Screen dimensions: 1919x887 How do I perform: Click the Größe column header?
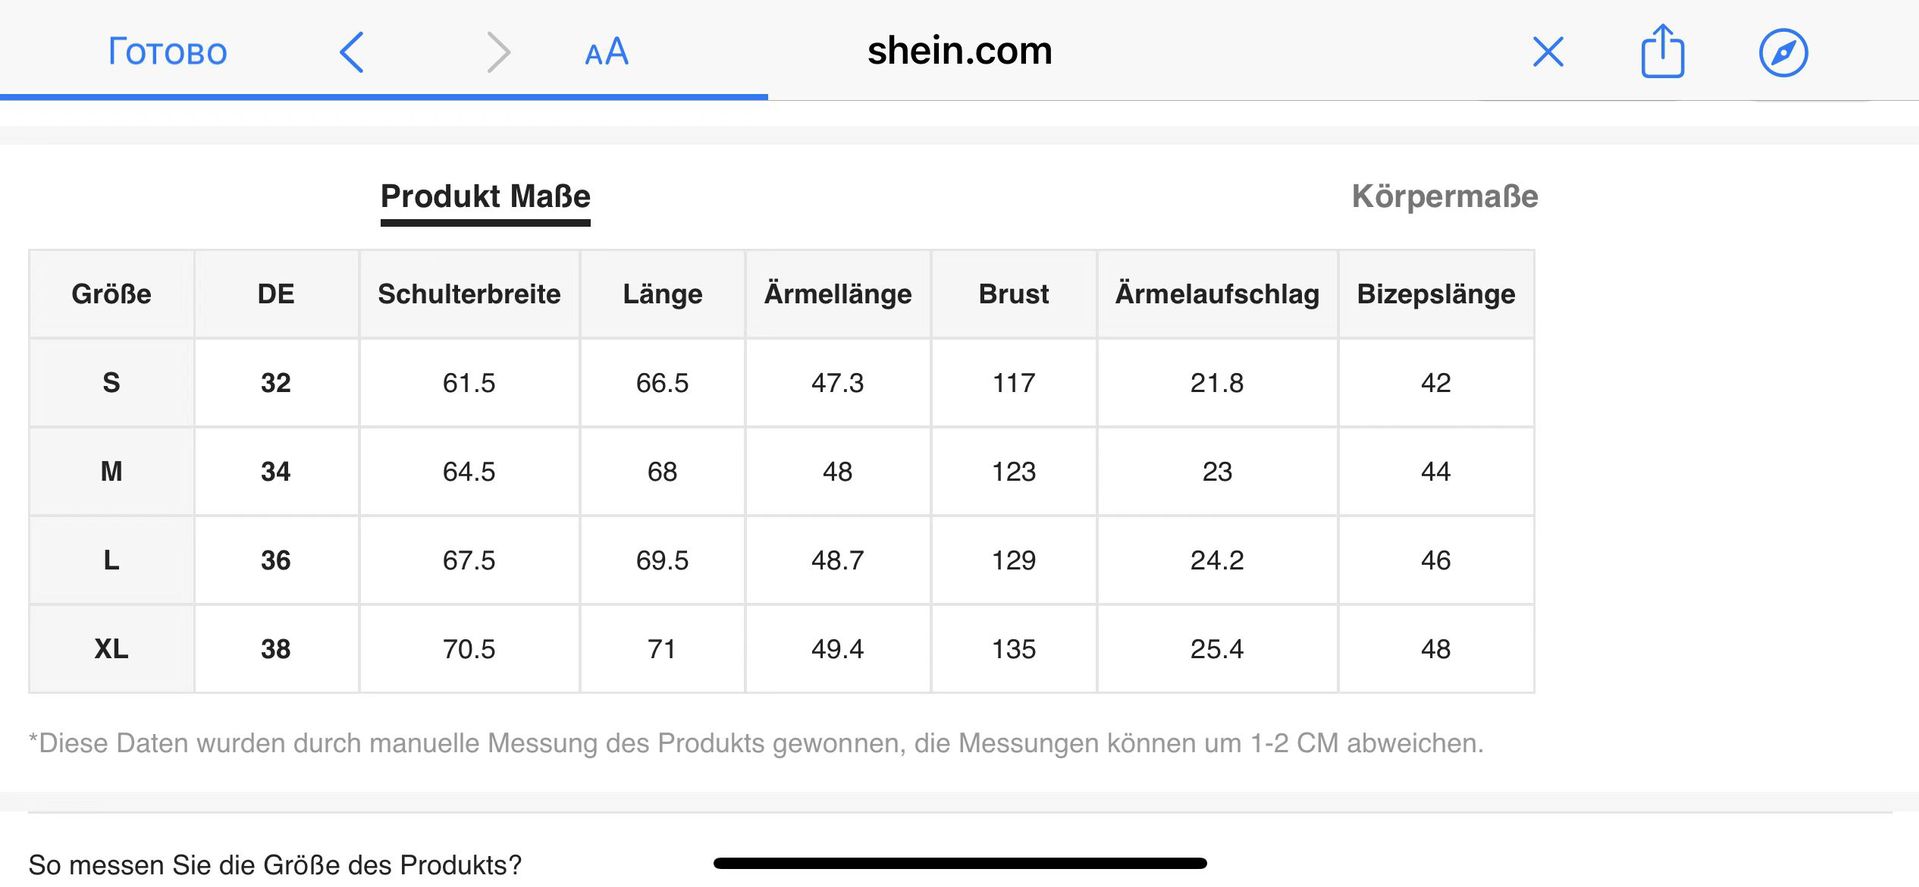coord(111,294)
